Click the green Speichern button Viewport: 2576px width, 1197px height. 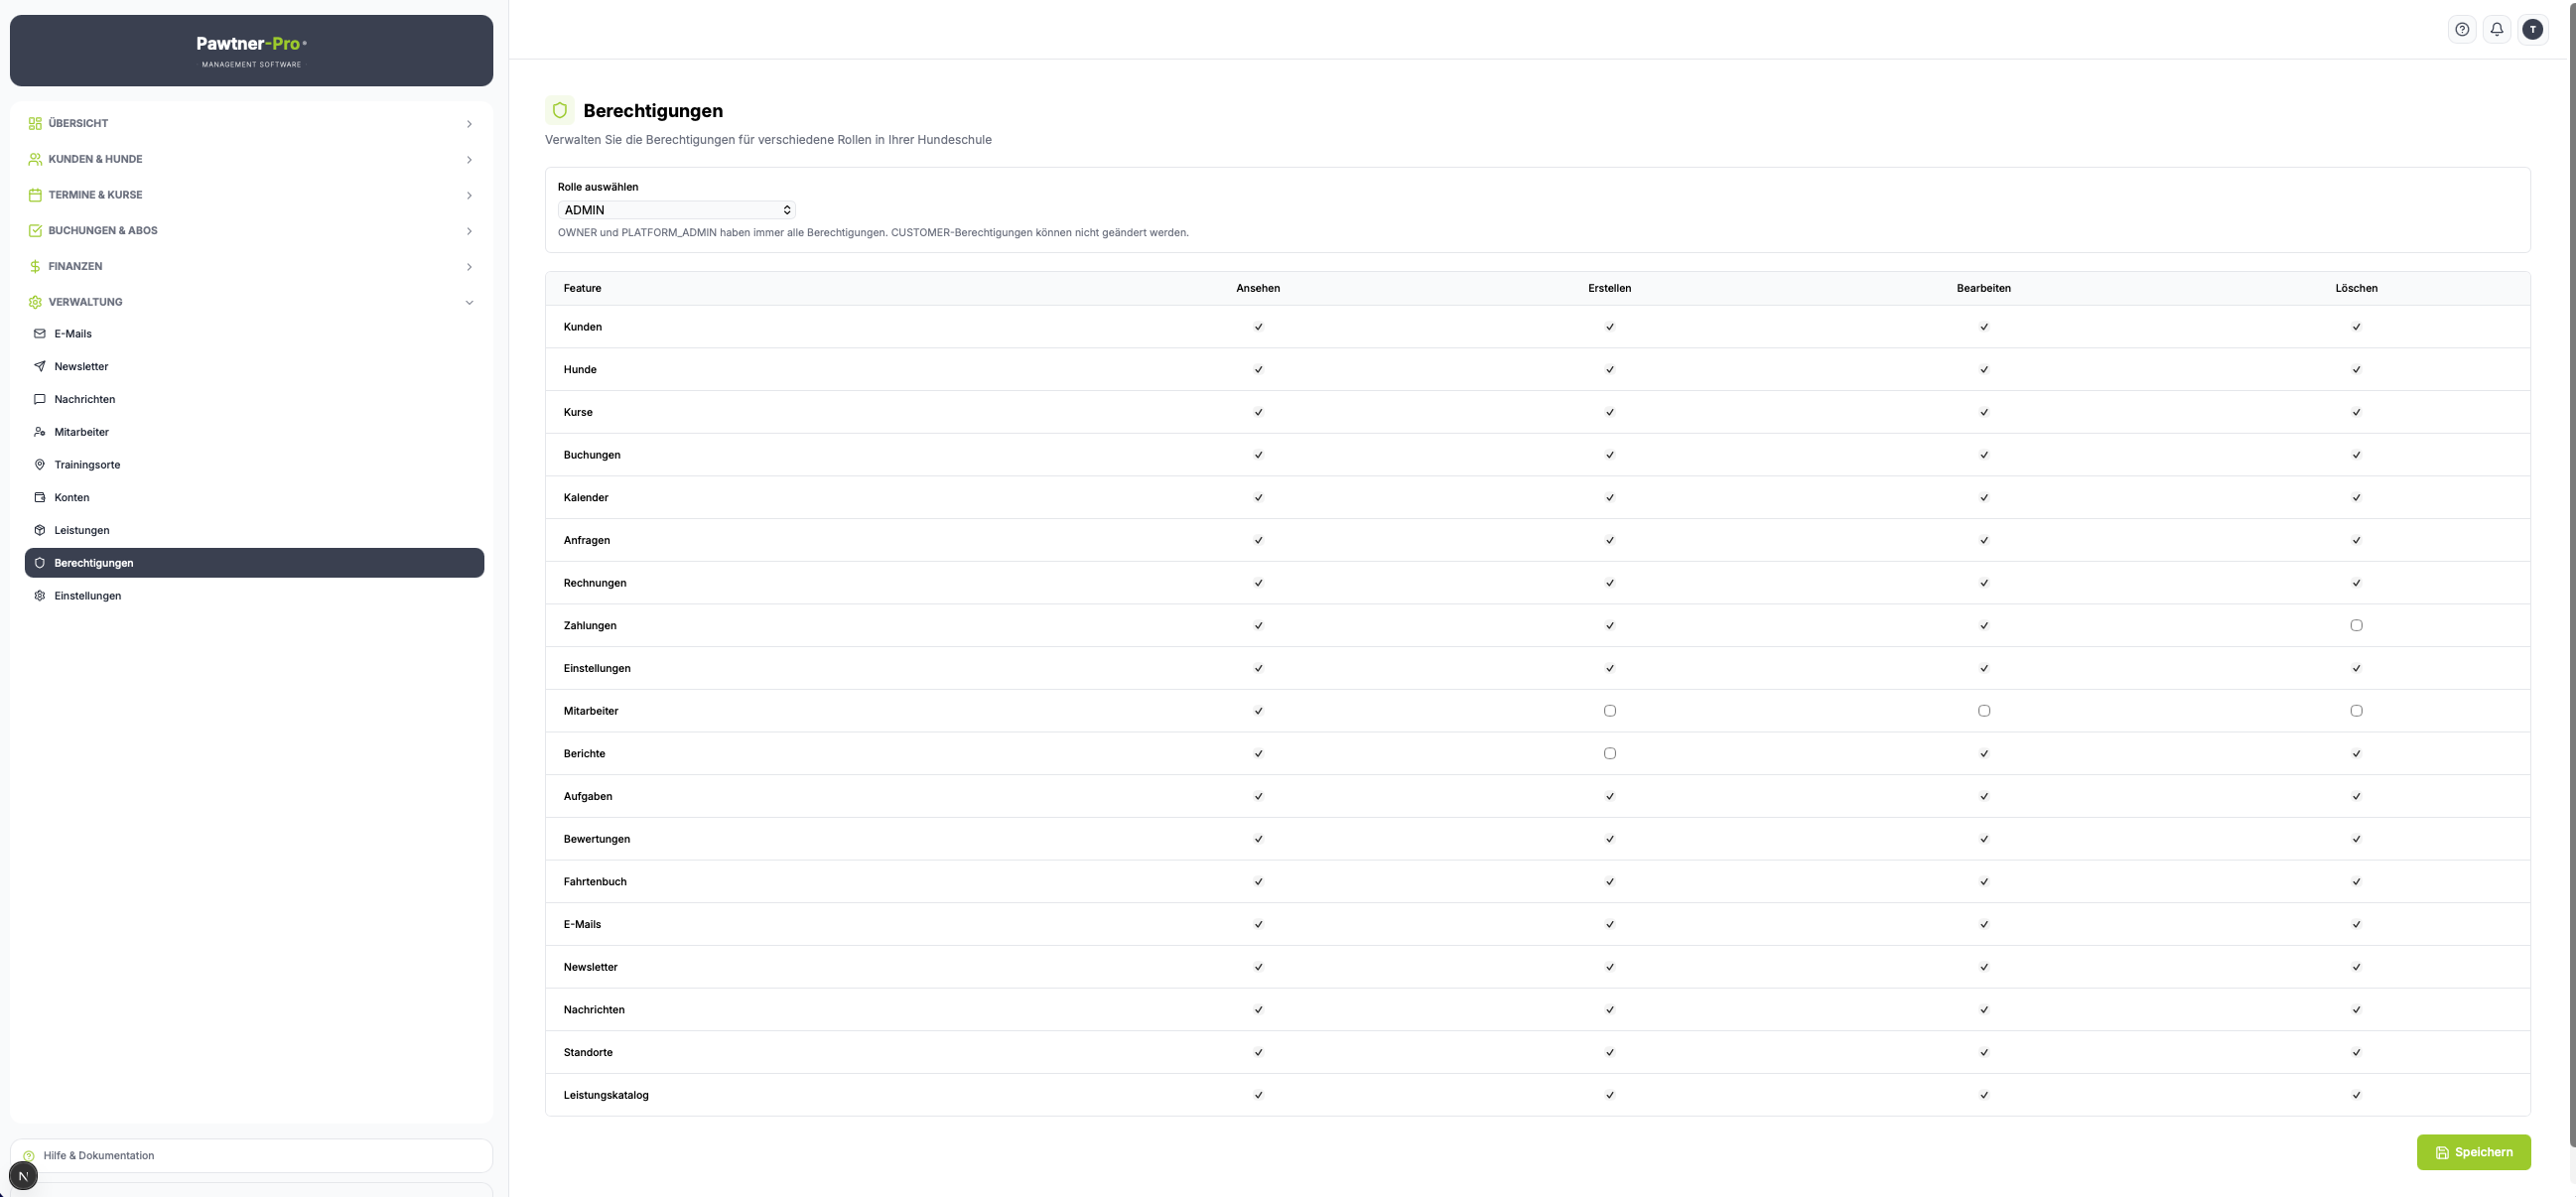2473,1152
